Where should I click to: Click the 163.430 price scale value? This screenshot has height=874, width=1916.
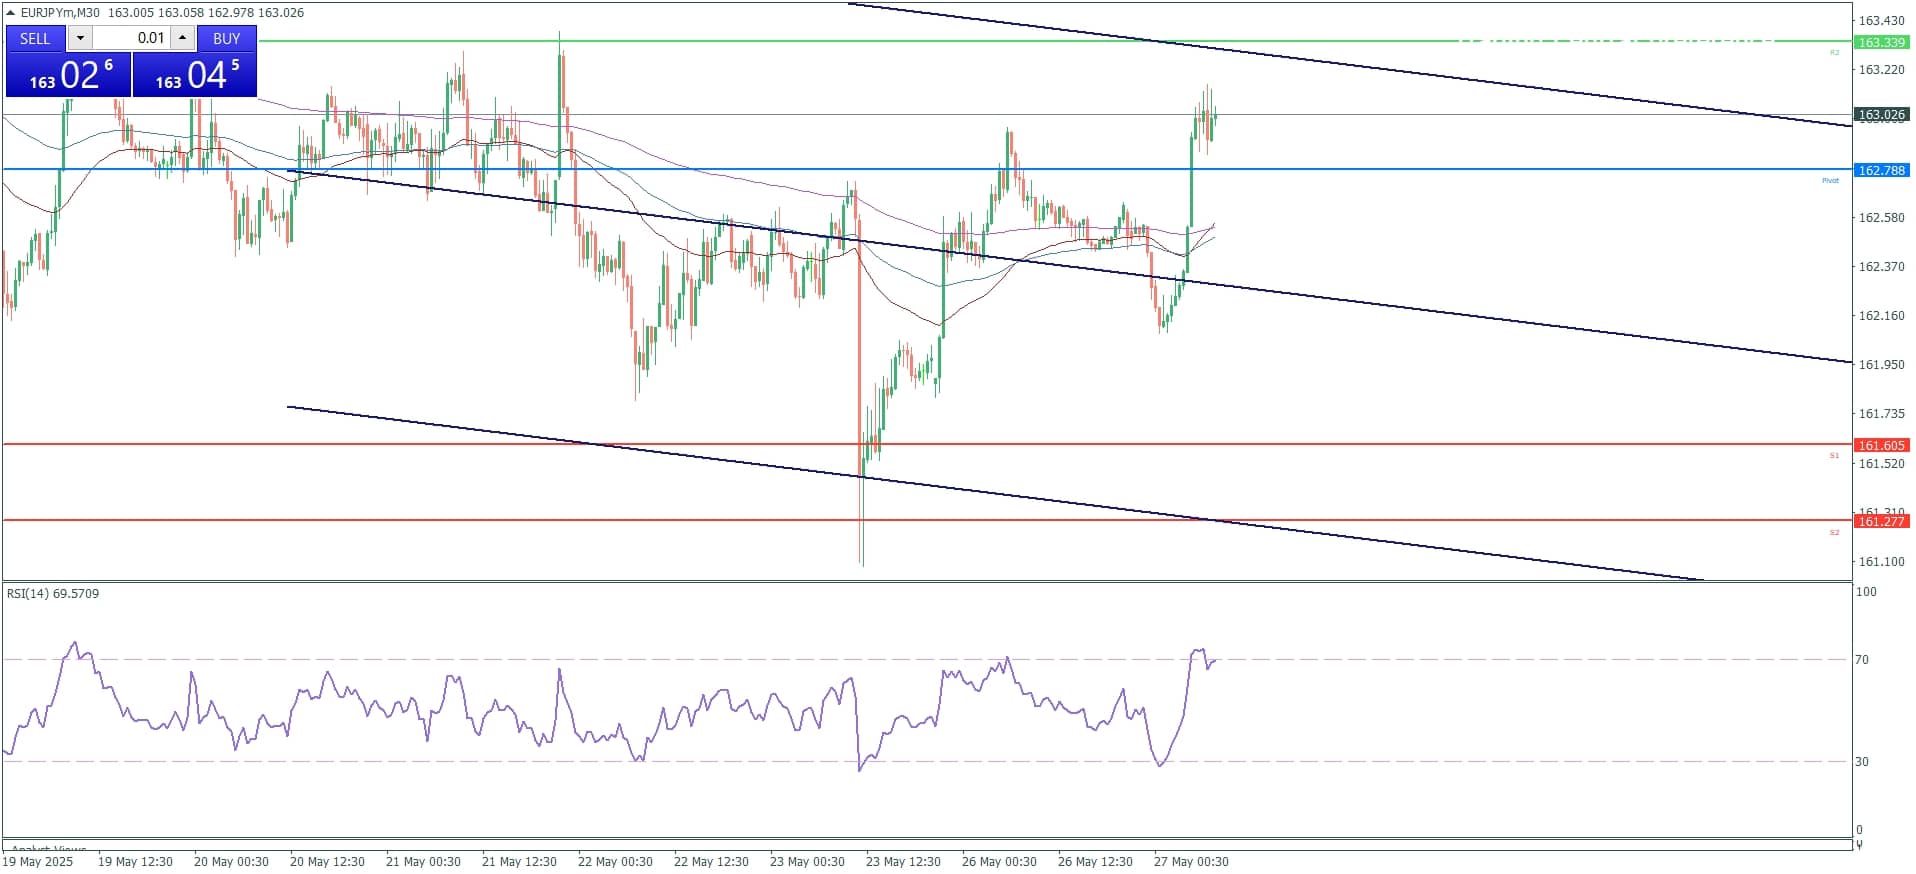(x=1881, y=20)
